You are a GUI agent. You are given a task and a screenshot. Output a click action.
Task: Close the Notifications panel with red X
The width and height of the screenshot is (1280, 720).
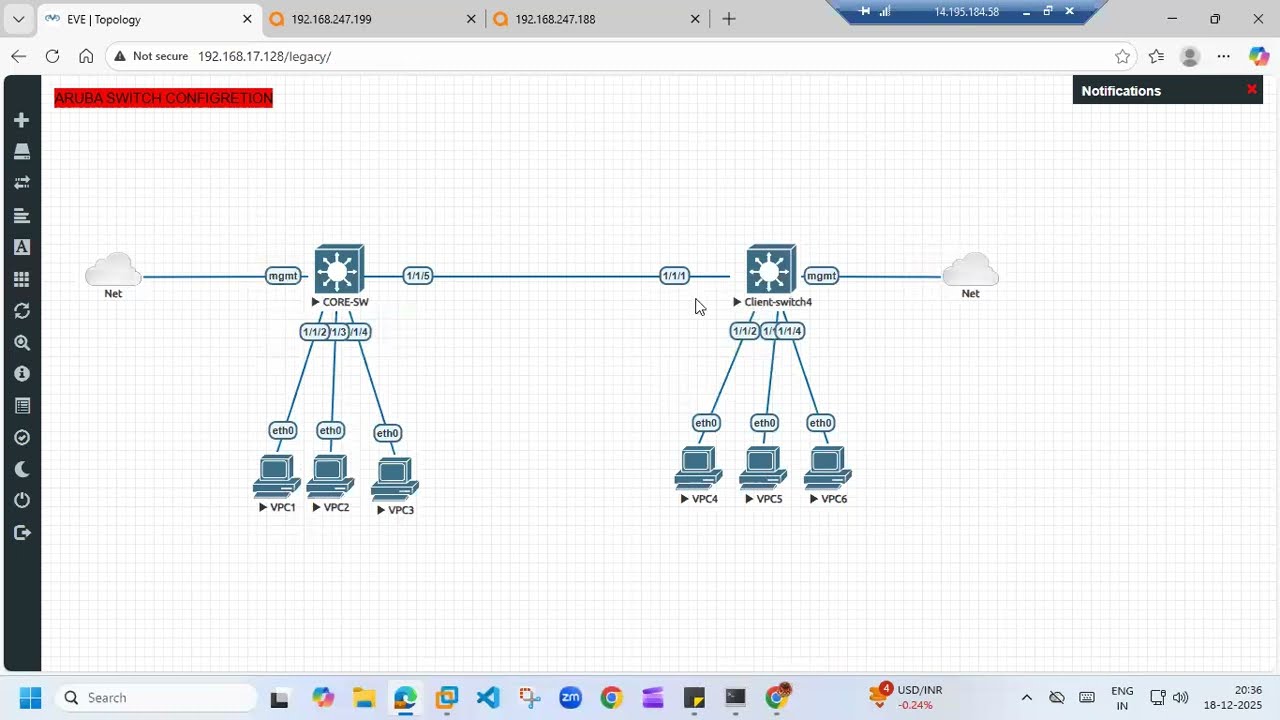(1251, 90)
